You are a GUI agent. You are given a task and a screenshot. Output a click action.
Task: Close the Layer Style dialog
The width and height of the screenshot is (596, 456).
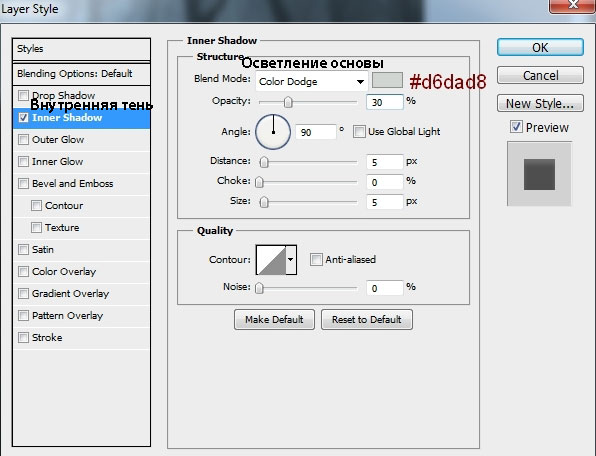(572, 5)
